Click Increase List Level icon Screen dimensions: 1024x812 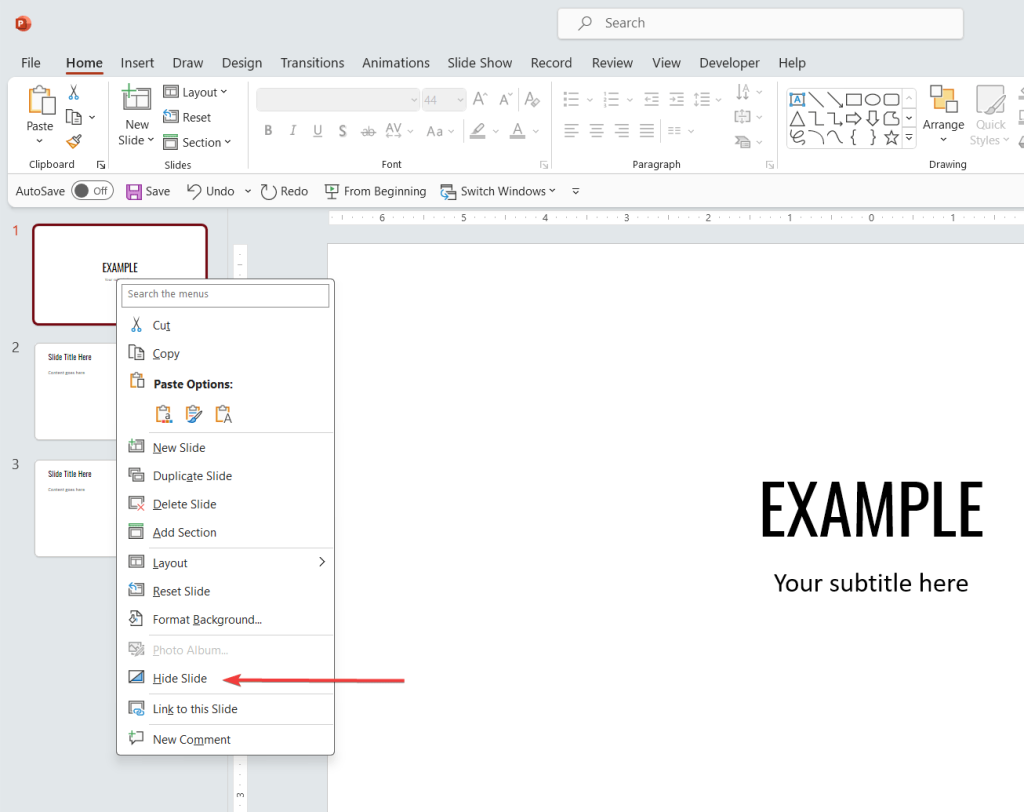[x=677, y=99]
